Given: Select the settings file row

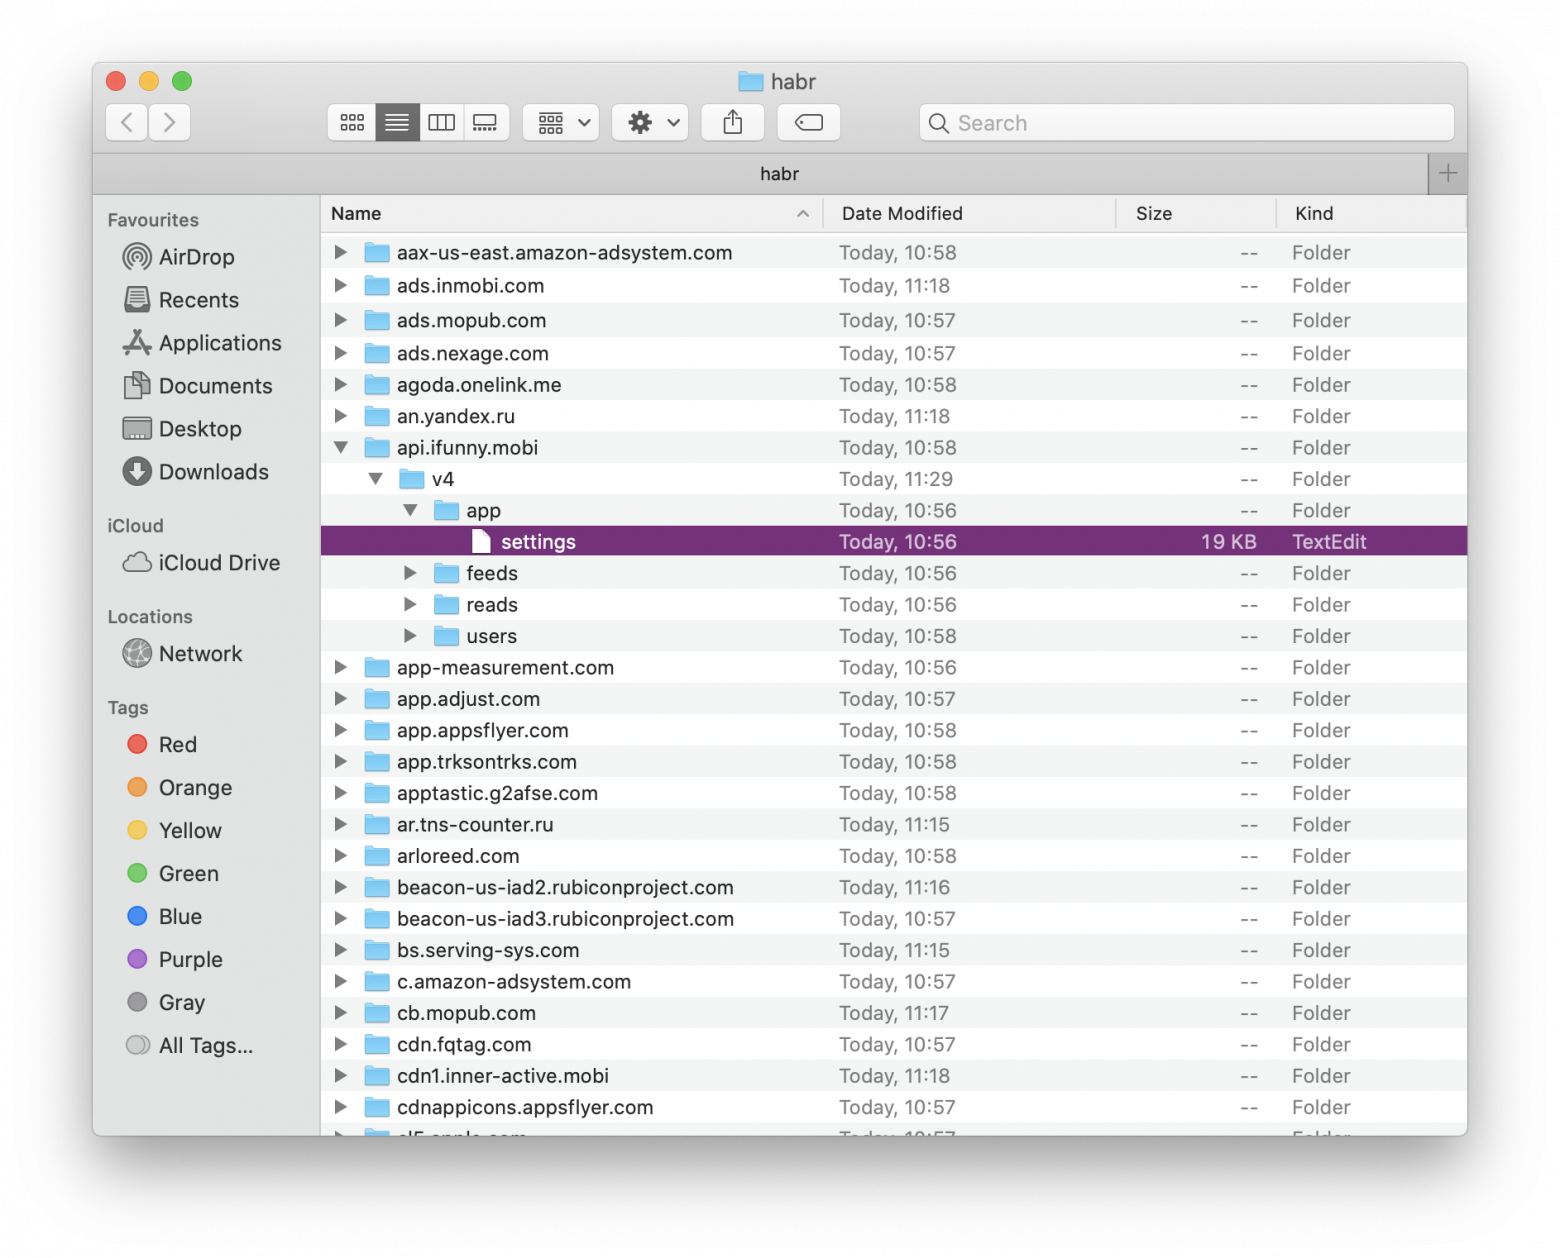Looking at the screenshot, I should coord(894,542).
